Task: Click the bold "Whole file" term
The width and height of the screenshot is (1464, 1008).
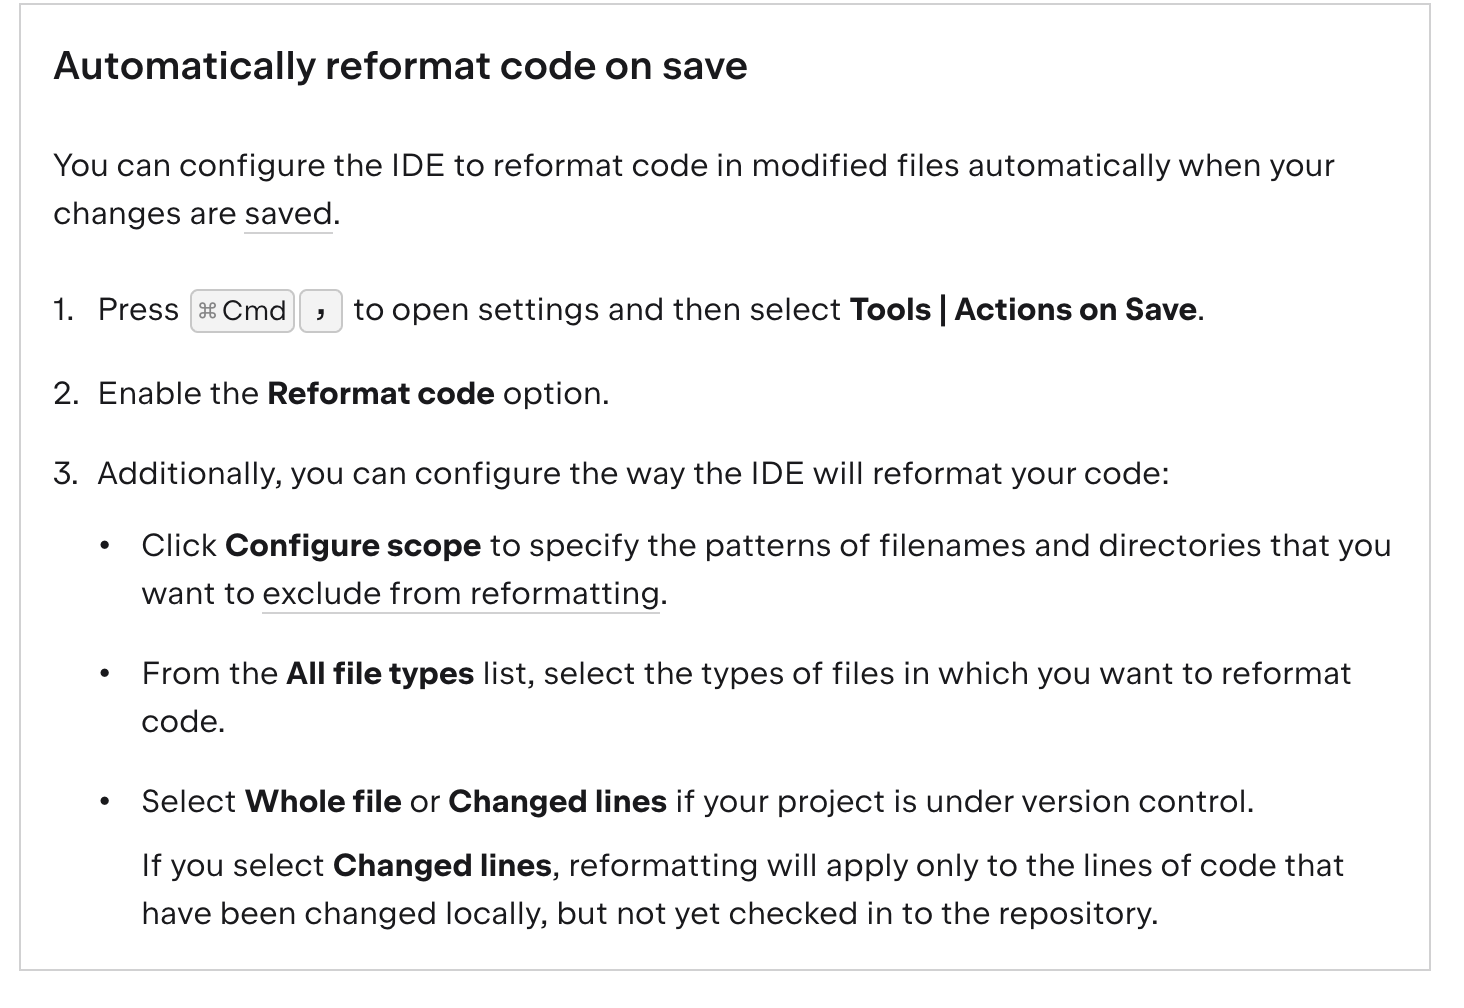Action: (323, 802)
